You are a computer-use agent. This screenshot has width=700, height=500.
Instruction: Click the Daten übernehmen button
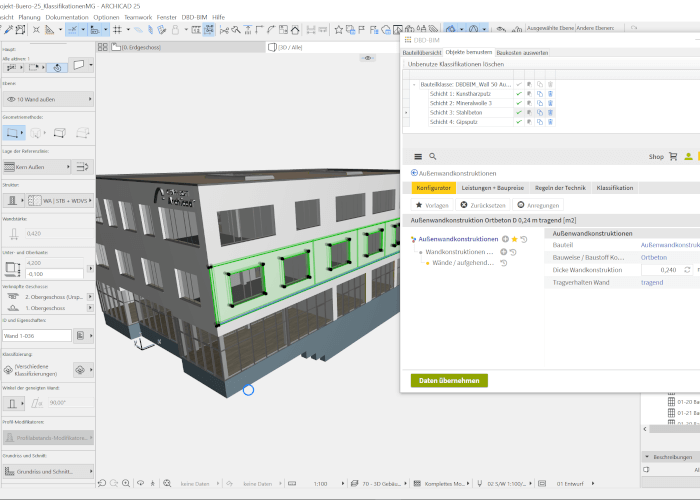pyautogui.click(x=449, y=380)
